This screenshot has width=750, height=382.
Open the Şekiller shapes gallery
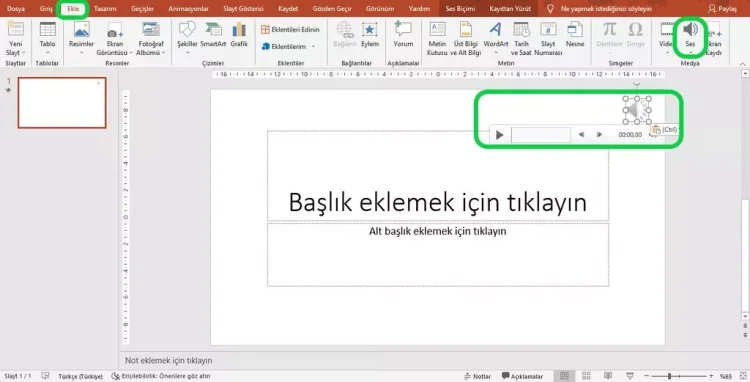point(187,34)
